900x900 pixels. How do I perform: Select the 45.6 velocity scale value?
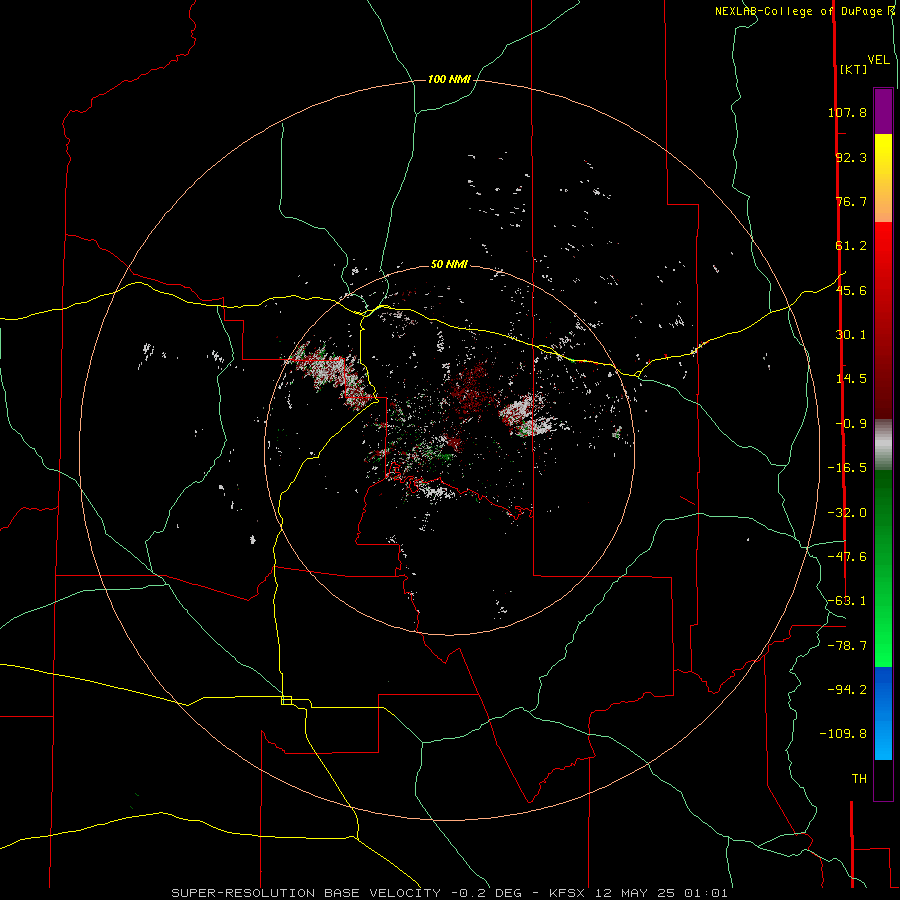851,290
